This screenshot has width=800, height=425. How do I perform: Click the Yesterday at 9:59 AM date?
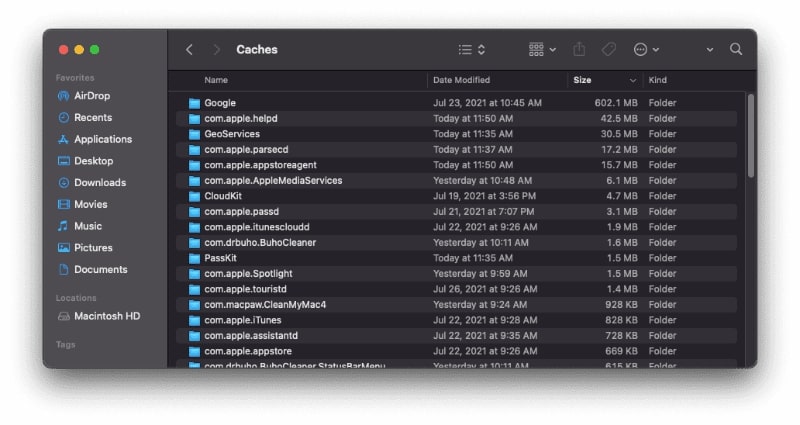(x=480, y=273)
